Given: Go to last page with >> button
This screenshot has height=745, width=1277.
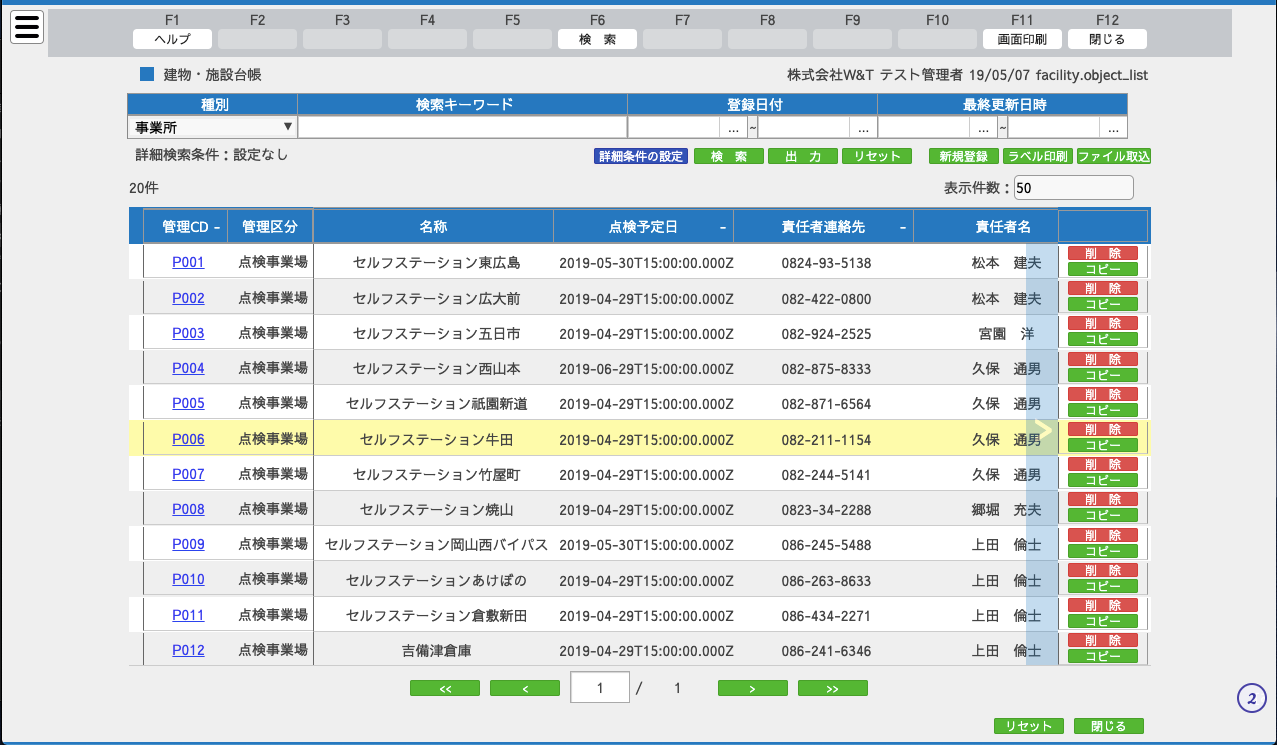Looking at the screenshot, I should 833,688.
